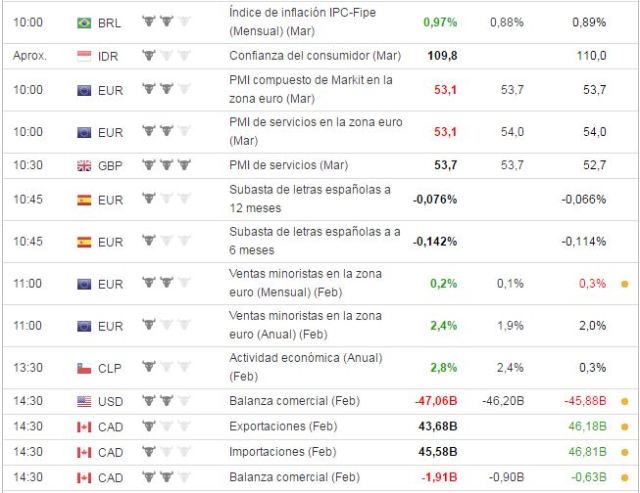
Task: Click the Brazil flag beside BRL
Action: [x=84, y=22]
